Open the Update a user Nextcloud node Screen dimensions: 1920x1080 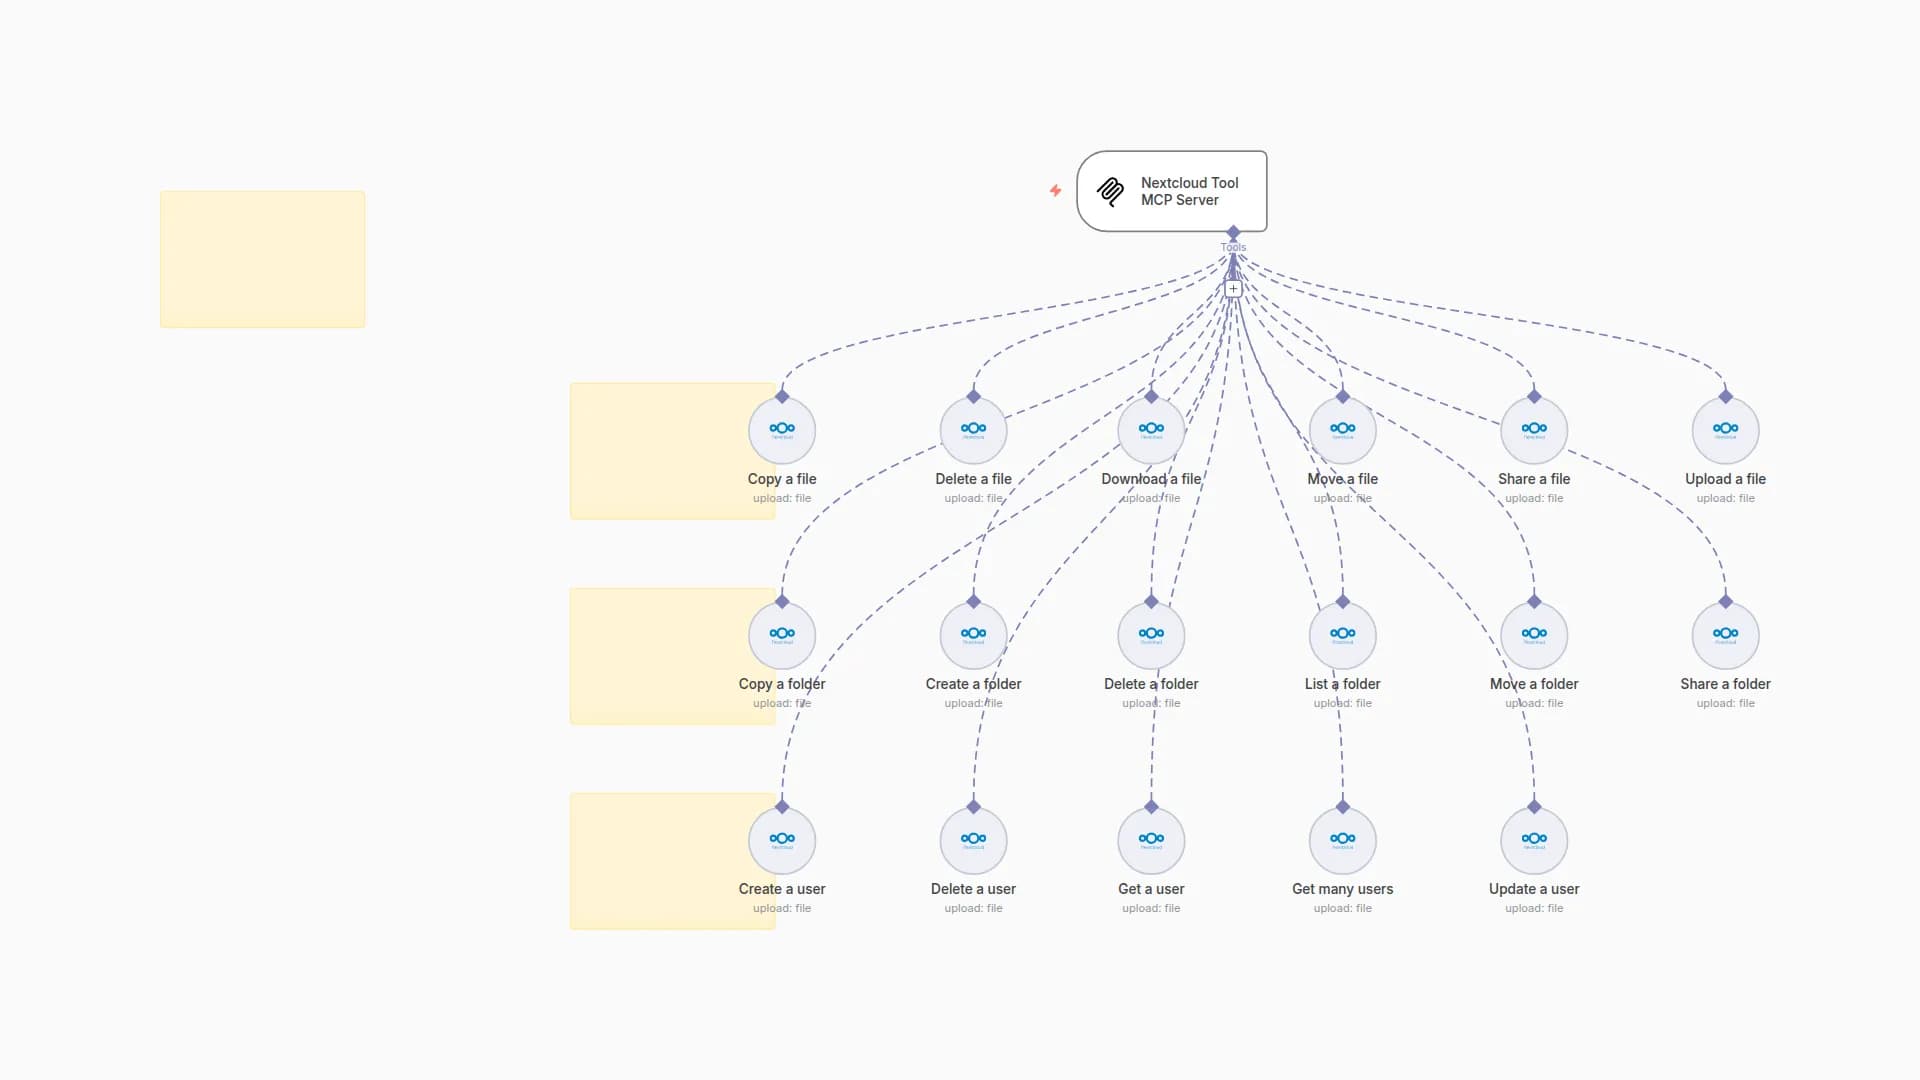pyautogui.click(x=1534, y=840)
